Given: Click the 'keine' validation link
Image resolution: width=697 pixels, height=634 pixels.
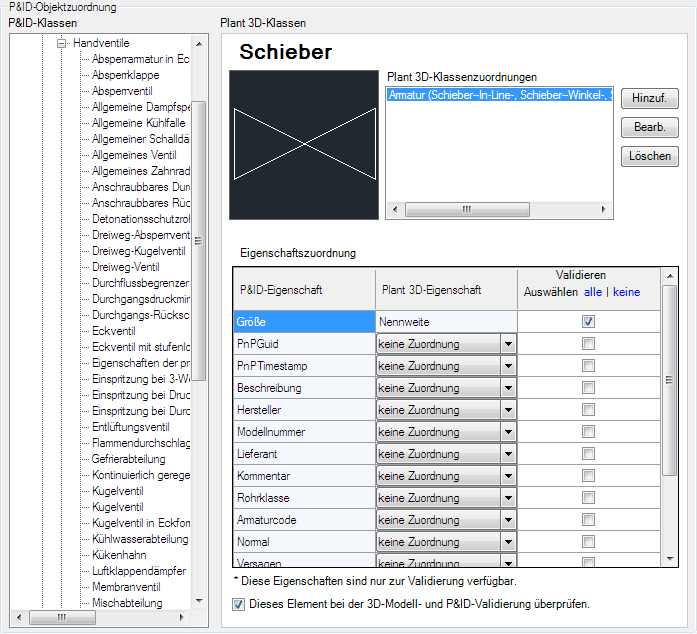Looking at the screenshot, I should coord(626,293).
